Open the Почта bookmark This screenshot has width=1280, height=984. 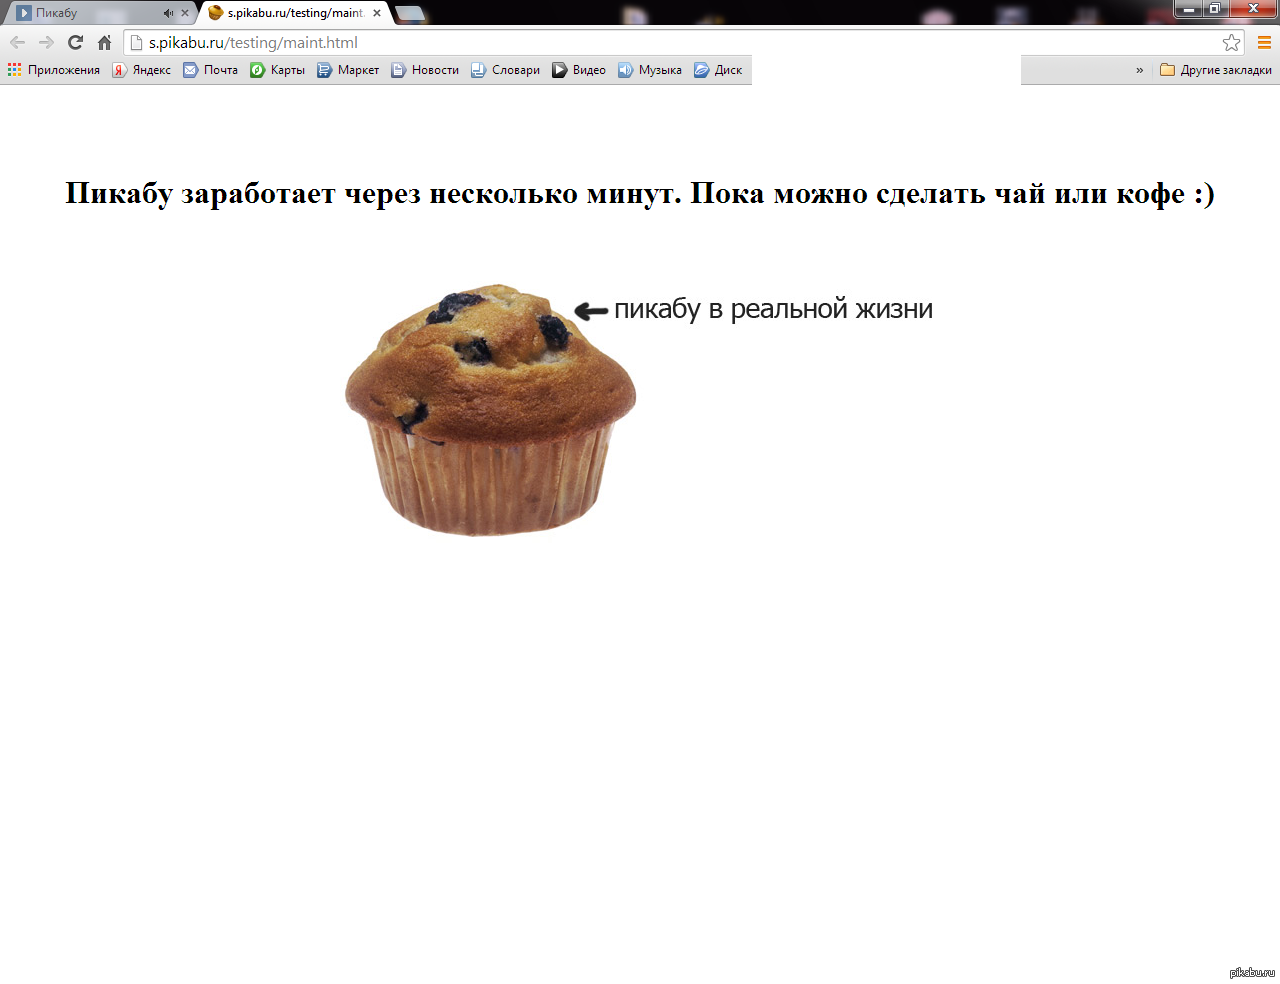click(x=211, y=70)
